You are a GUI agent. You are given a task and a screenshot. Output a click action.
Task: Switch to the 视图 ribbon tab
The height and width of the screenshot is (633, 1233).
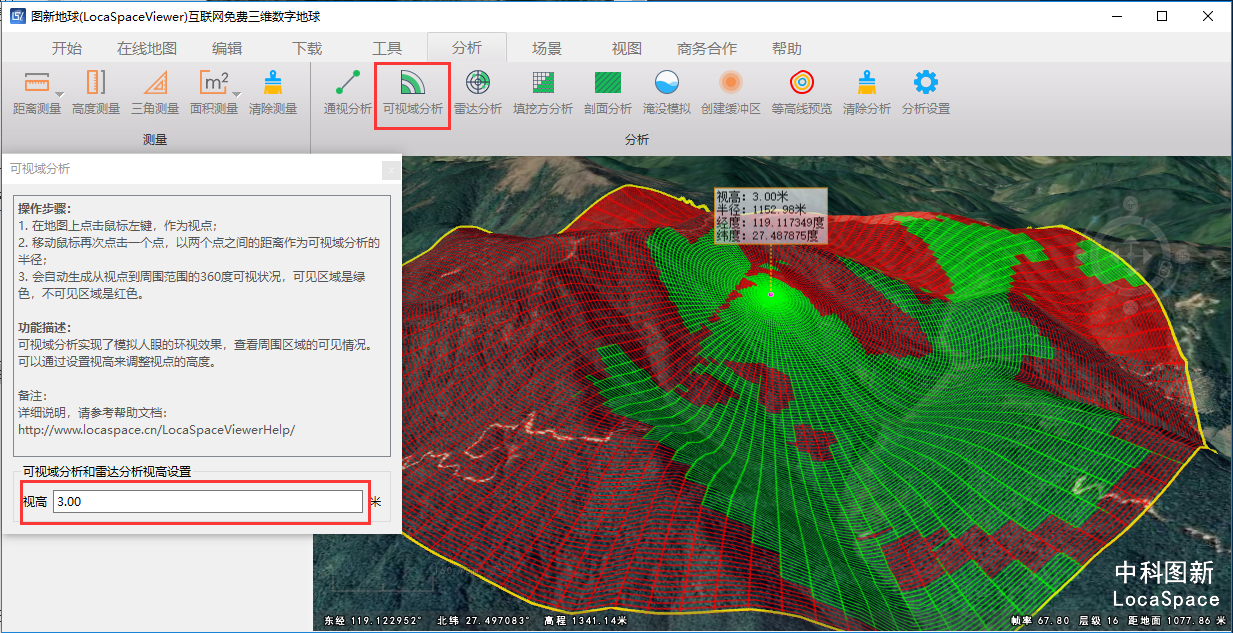coord(627,48)
